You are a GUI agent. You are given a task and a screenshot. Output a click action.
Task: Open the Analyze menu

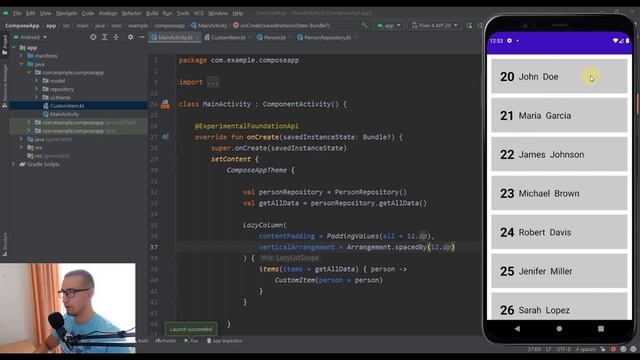pos(108,13)
